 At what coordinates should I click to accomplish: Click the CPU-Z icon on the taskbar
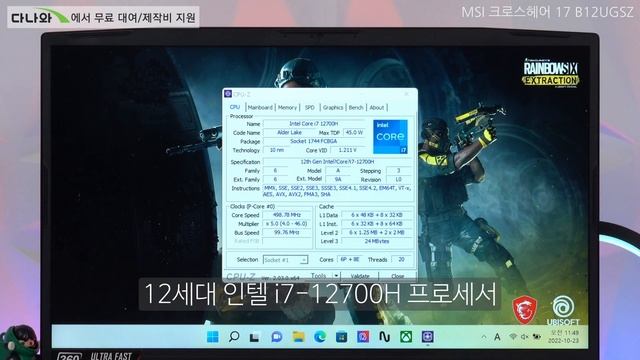427,337
